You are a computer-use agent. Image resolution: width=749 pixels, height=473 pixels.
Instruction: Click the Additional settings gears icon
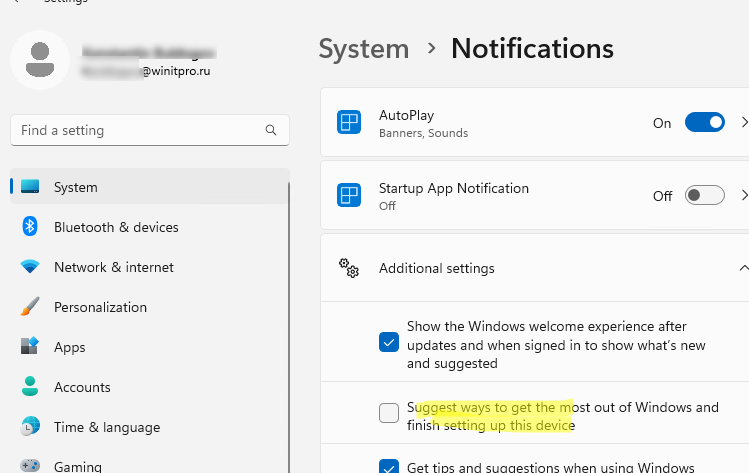[x=349, y=268]
